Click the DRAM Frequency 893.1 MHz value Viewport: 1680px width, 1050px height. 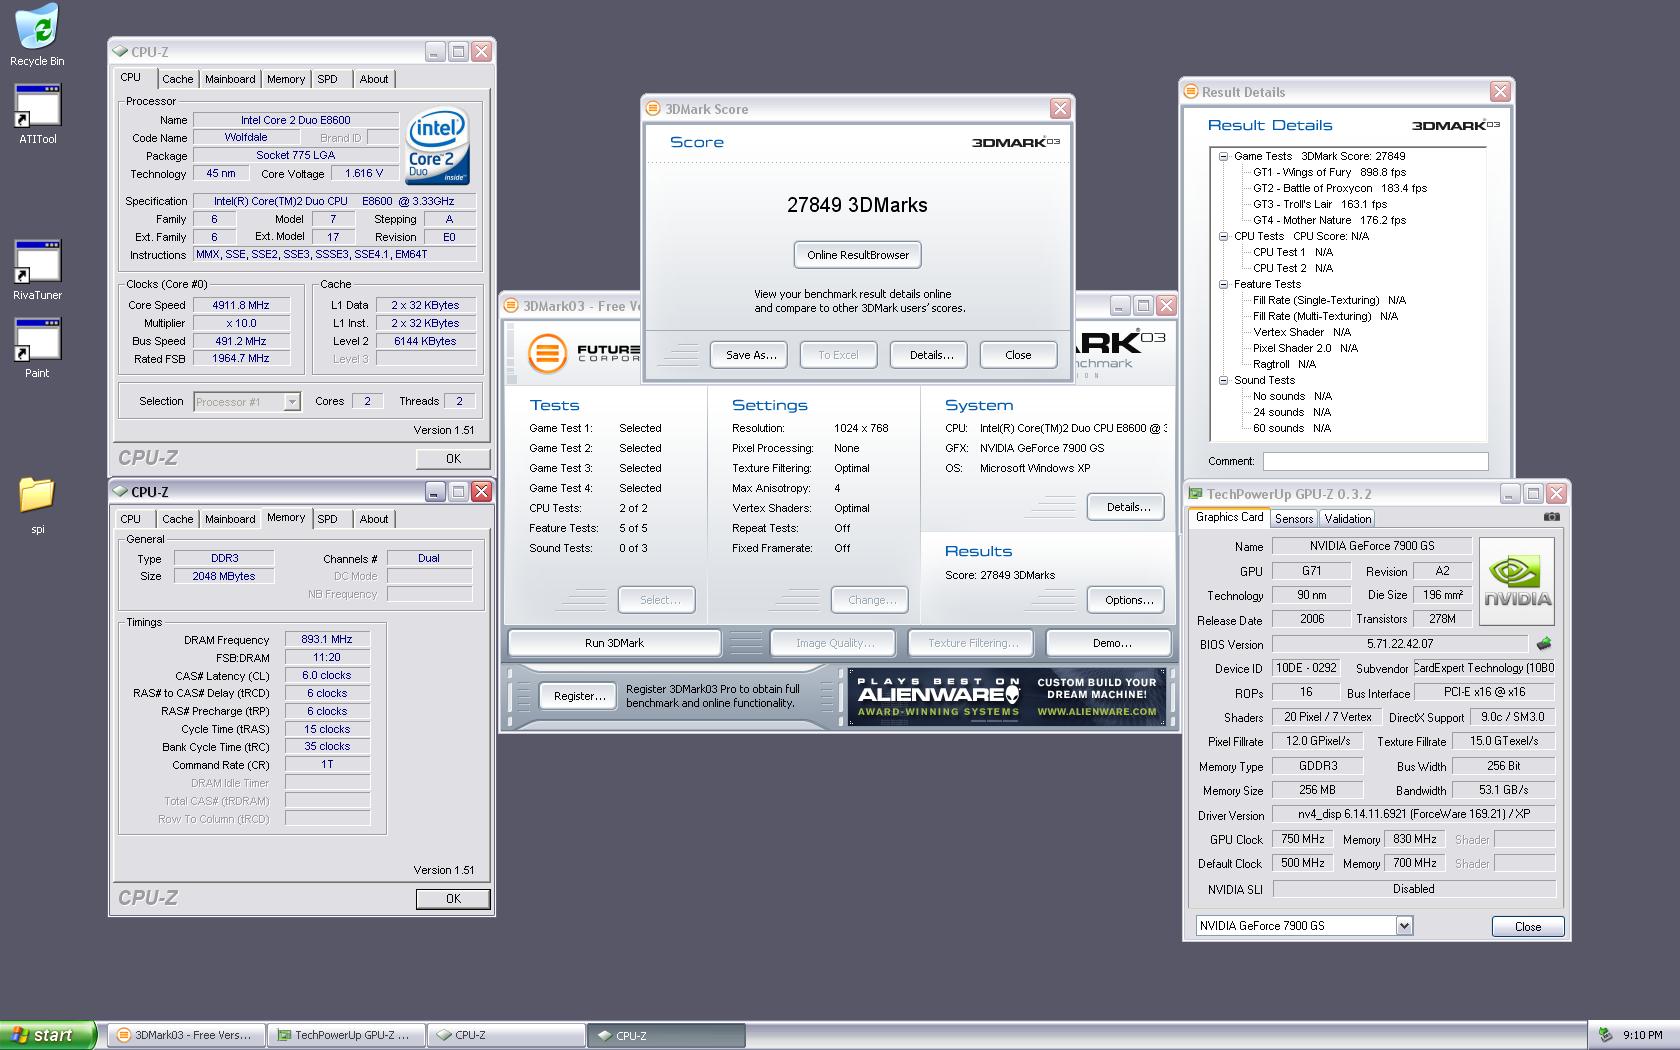pos(327,639)
